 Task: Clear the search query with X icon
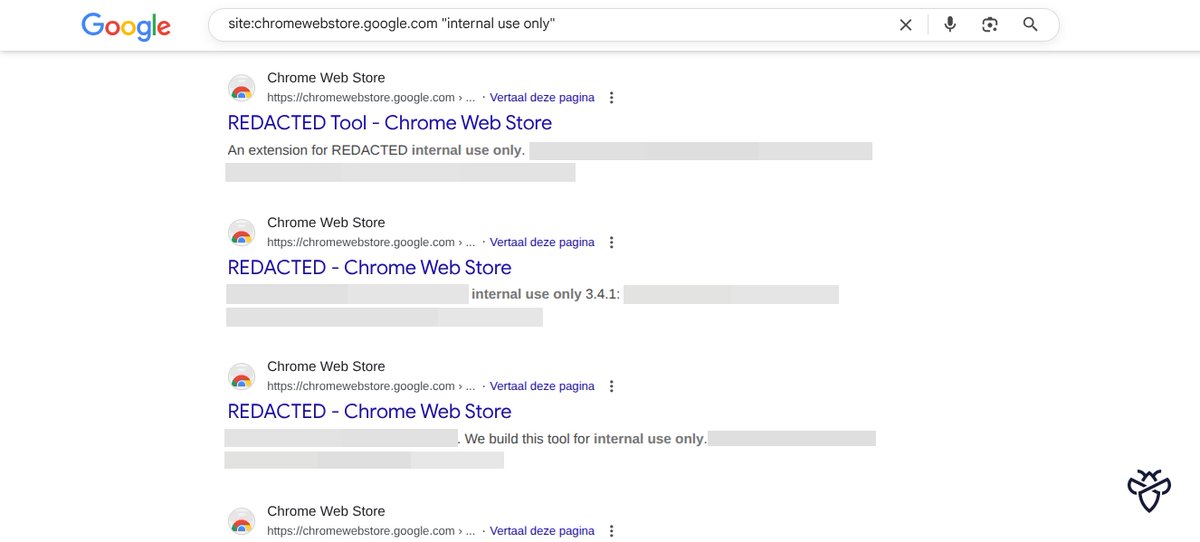pos(906,25)
